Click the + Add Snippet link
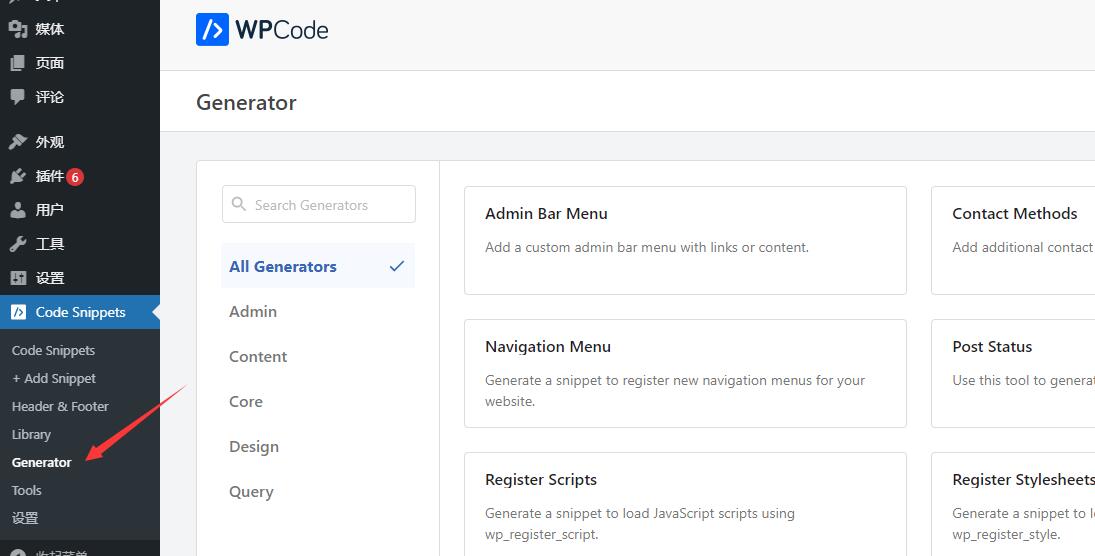The width and height of the screenshot is (1095, 556). pos(54,379)
